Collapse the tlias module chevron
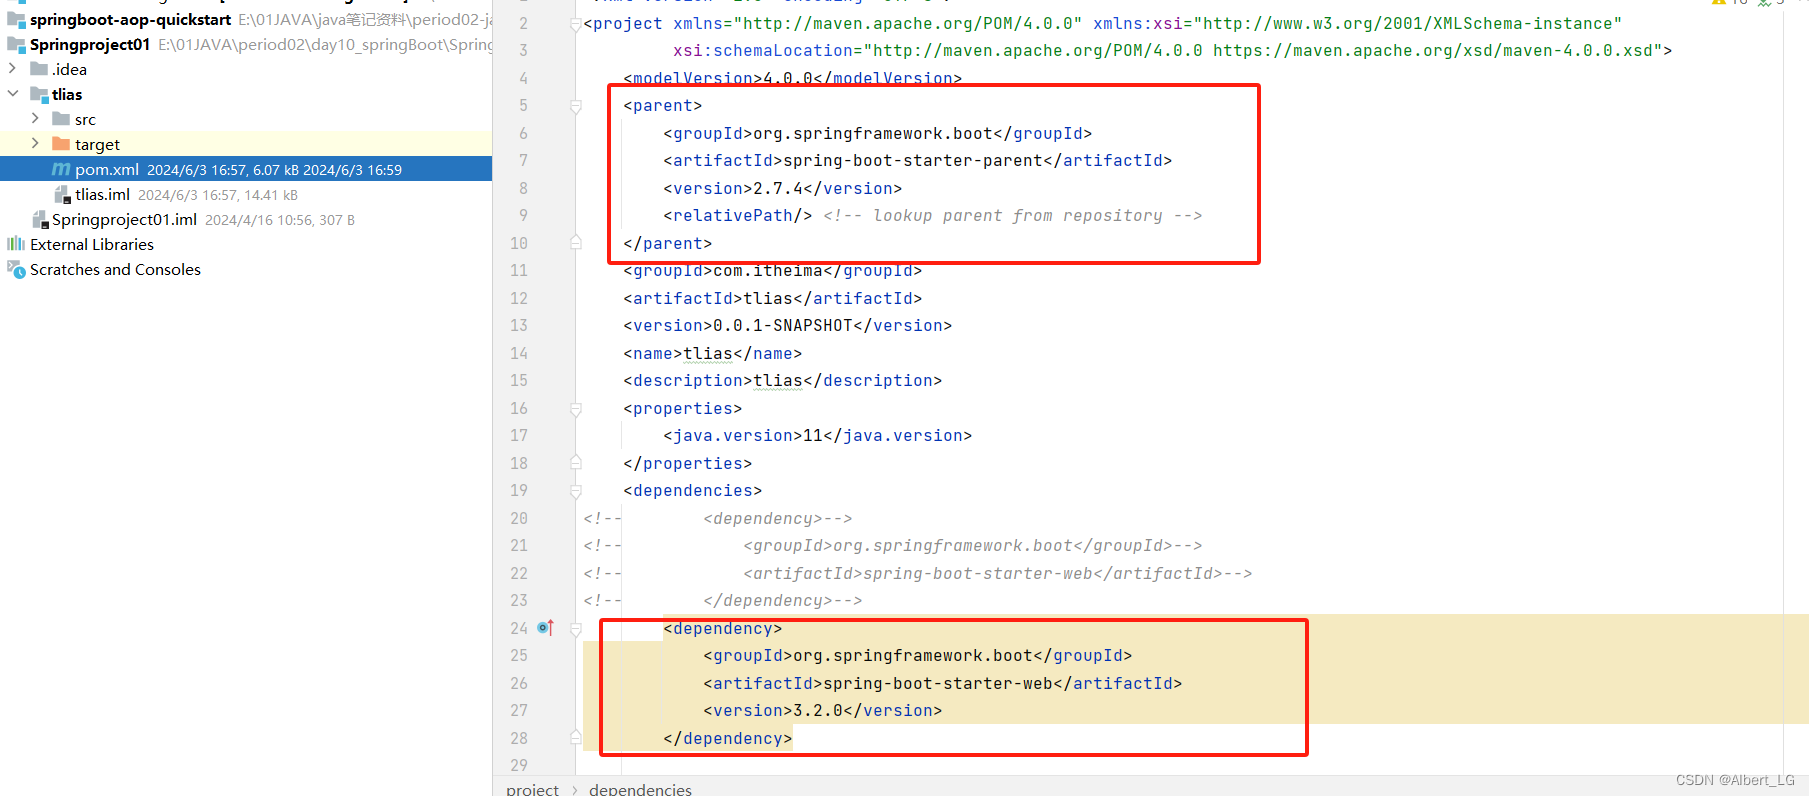The height and width of the screenshot is (796, 1809). click(12, 94)
